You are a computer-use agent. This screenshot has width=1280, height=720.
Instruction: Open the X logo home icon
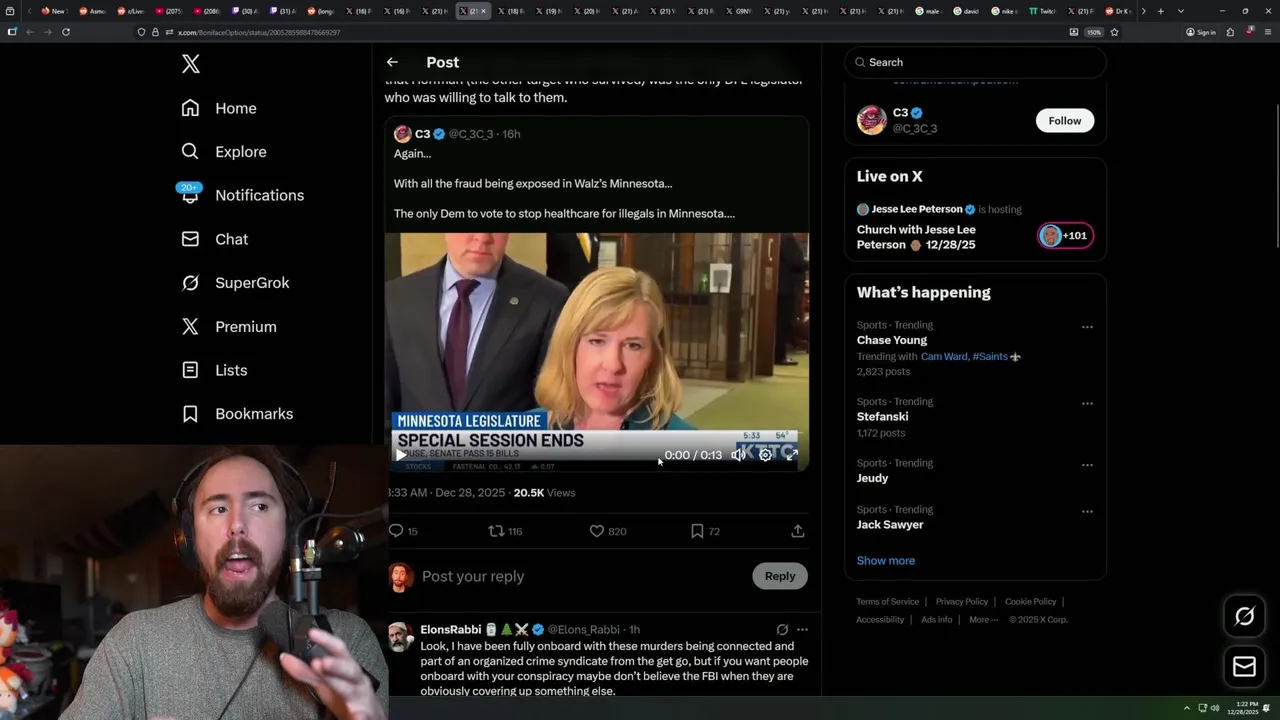point(191,64)
